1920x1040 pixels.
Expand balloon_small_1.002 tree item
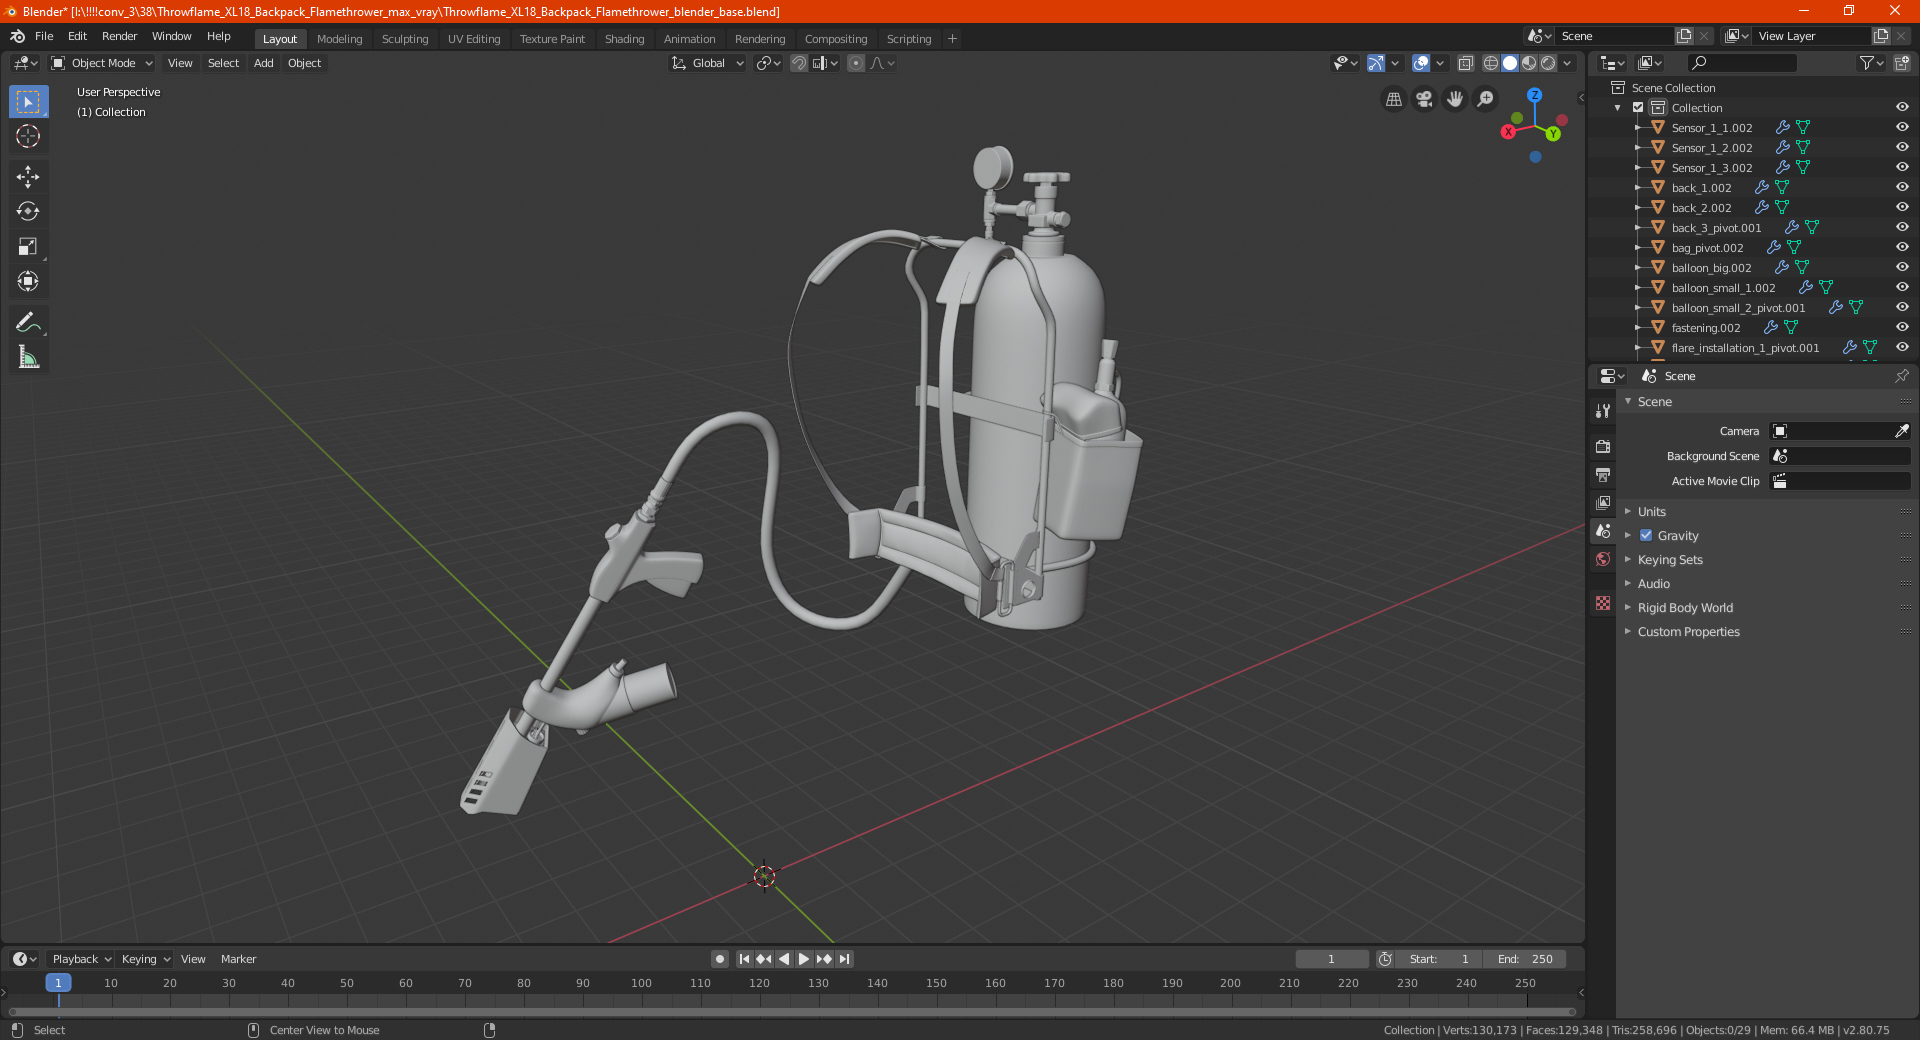coord(1637,287)
